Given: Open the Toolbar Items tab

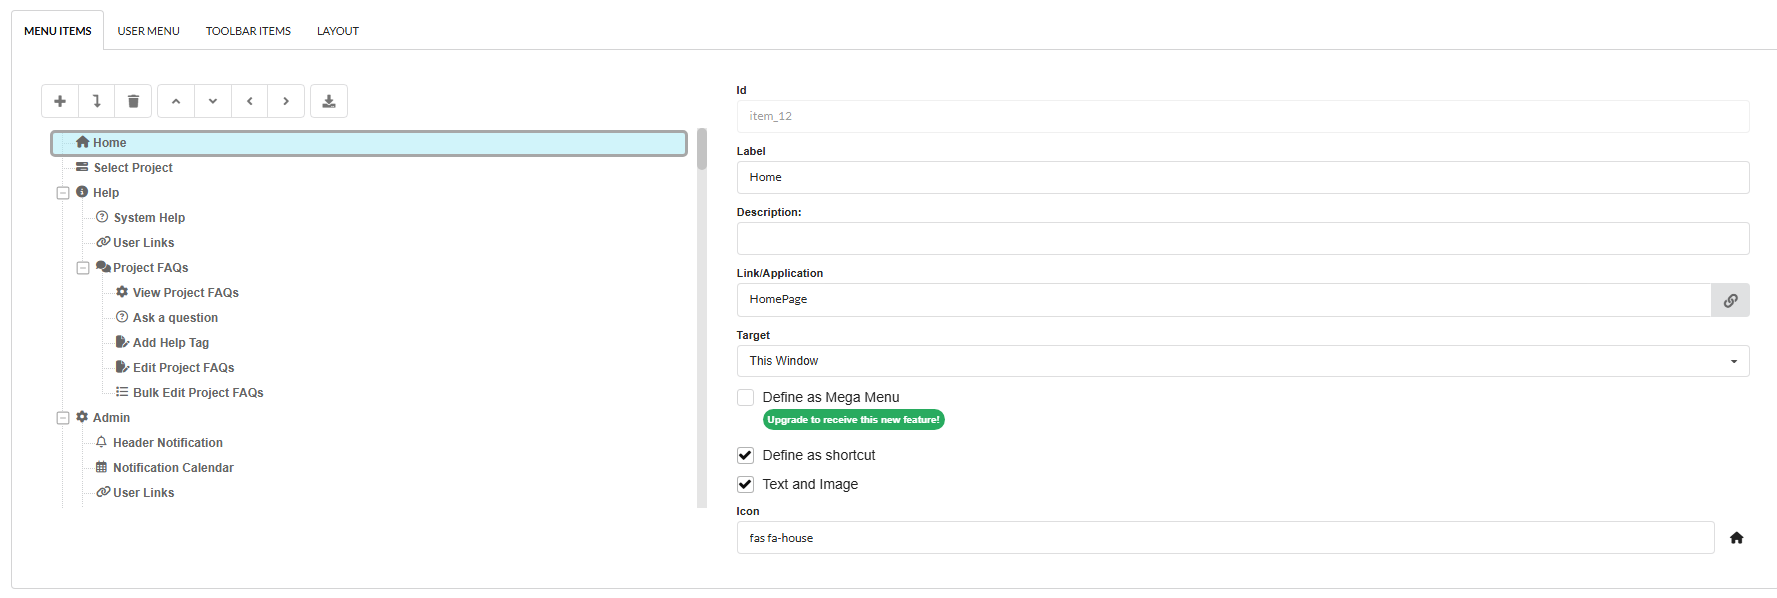Looking at the screenshot, I should pos(248,31).
